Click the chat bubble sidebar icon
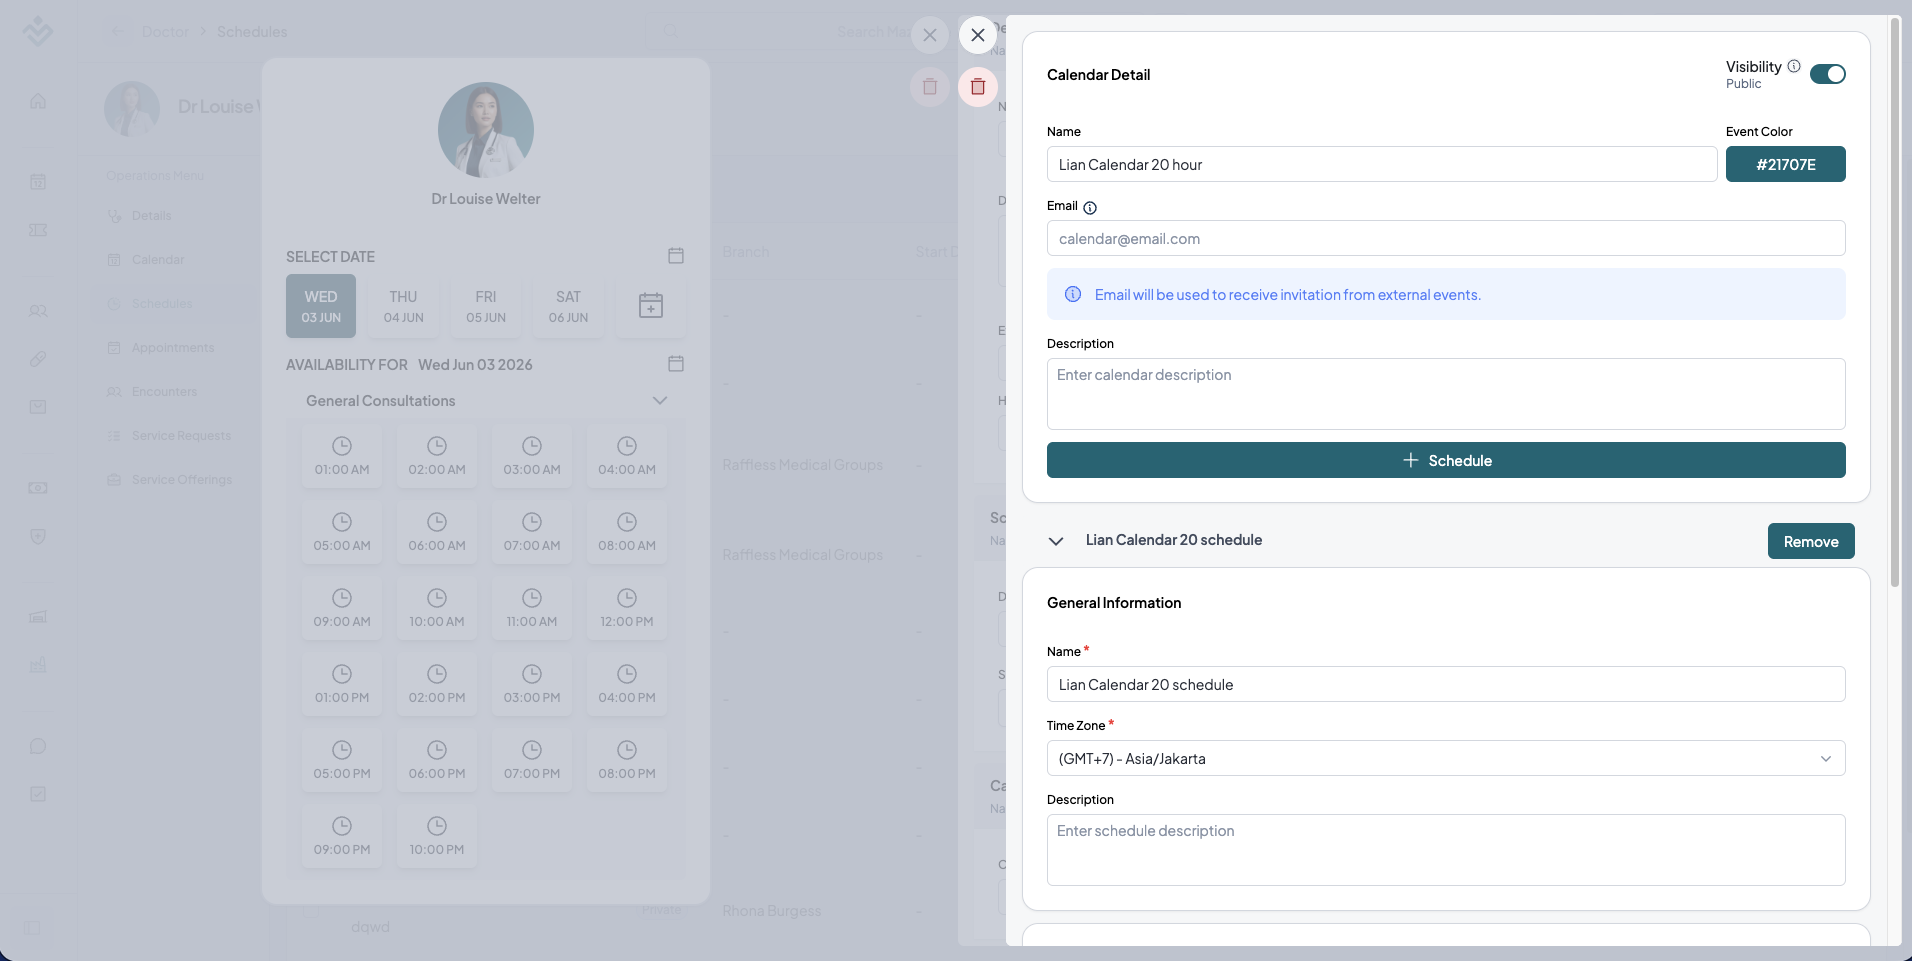 [x=38, y=746]
